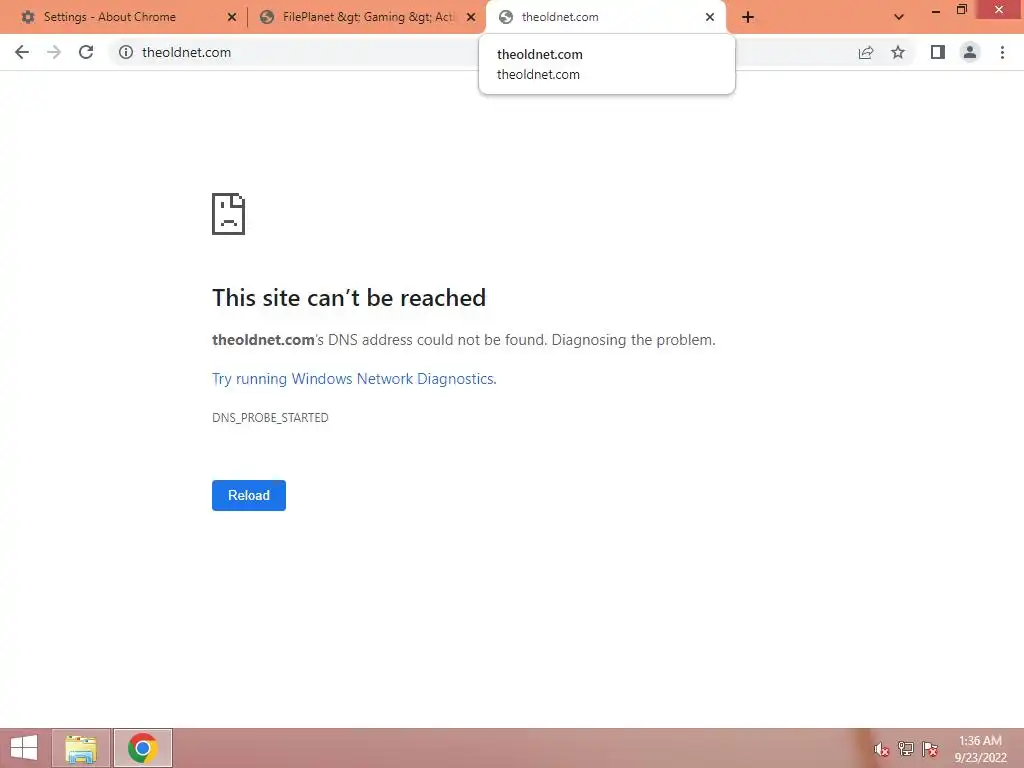Minimize the Chrome window
Viewport: 1024px width, 768px height.
[x=936, y=10]
